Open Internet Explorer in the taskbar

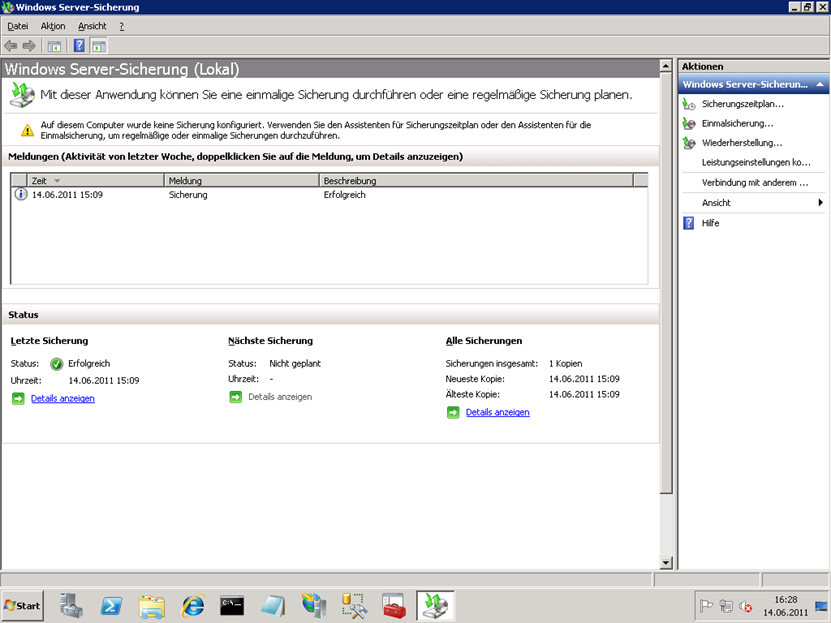pyautogui.click(x=193, y=605)
